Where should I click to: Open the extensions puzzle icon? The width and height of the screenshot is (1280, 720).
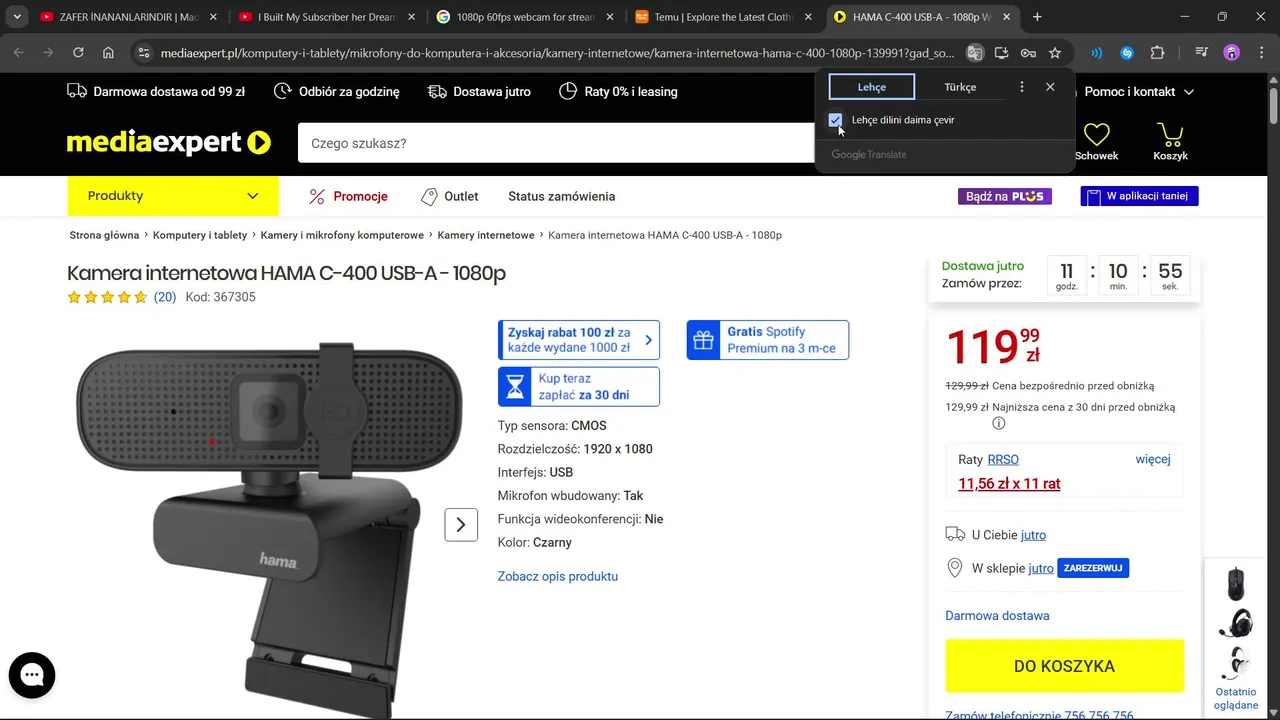pos(1158,53)
